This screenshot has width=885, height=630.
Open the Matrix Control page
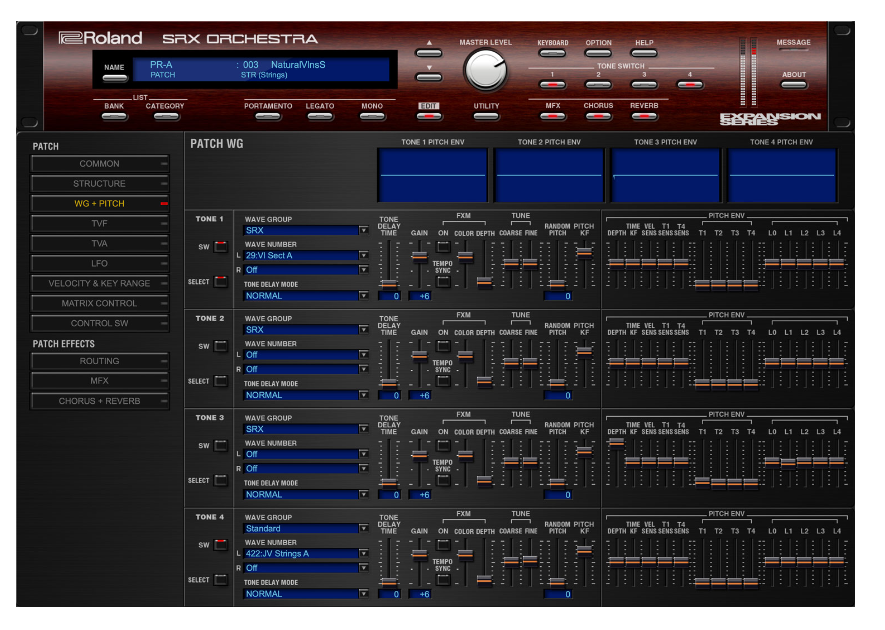pos(100,303)
